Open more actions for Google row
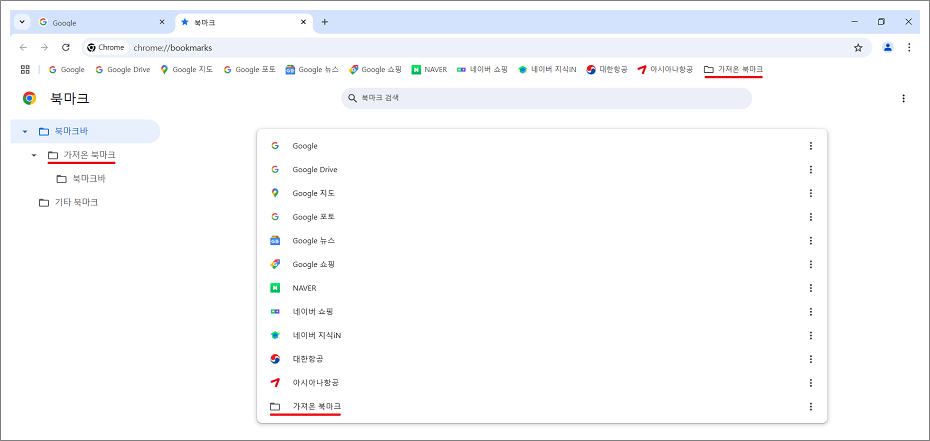The image size is (930, 441). (811, 146)
